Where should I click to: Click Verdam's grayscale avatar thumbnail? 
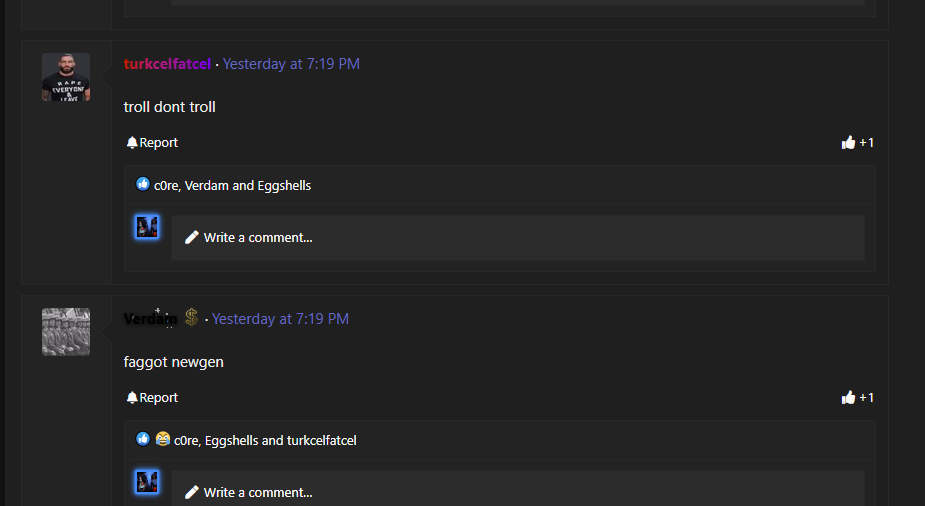point(66,332)
